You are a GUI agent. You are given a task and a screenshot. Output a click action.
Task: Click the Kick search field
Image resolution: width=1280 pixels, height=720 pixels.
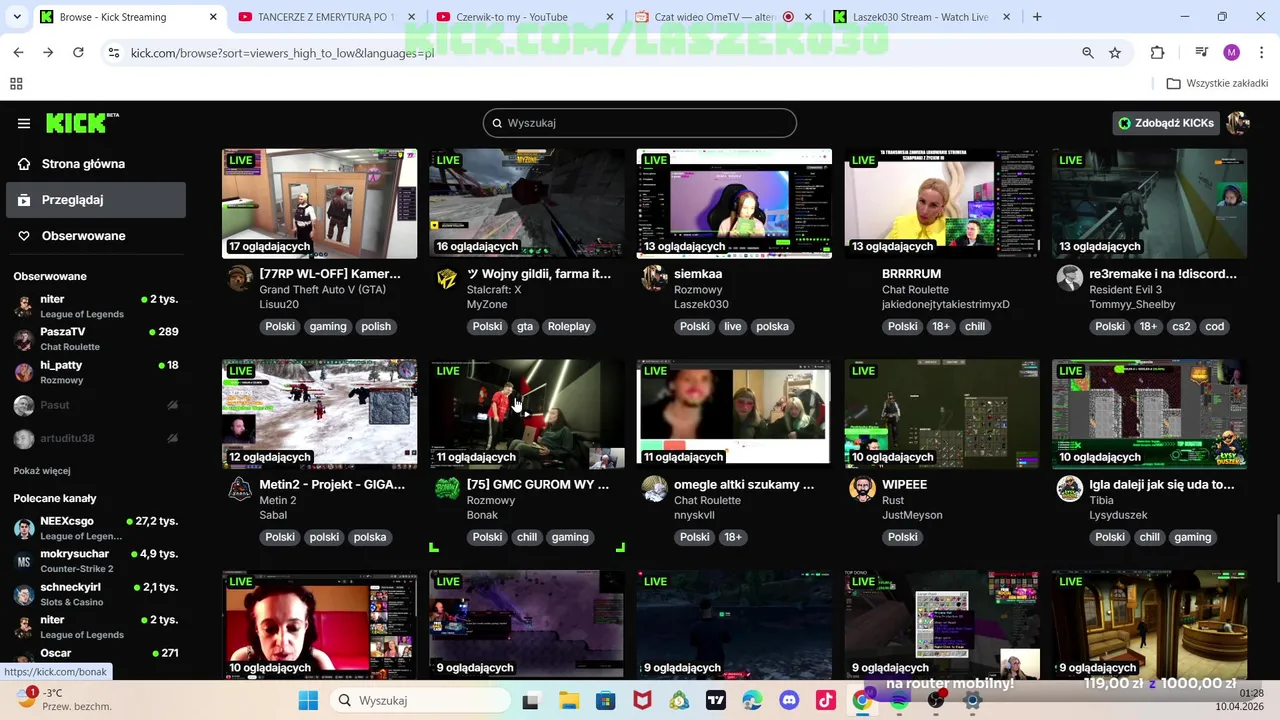tap(640, 123)
